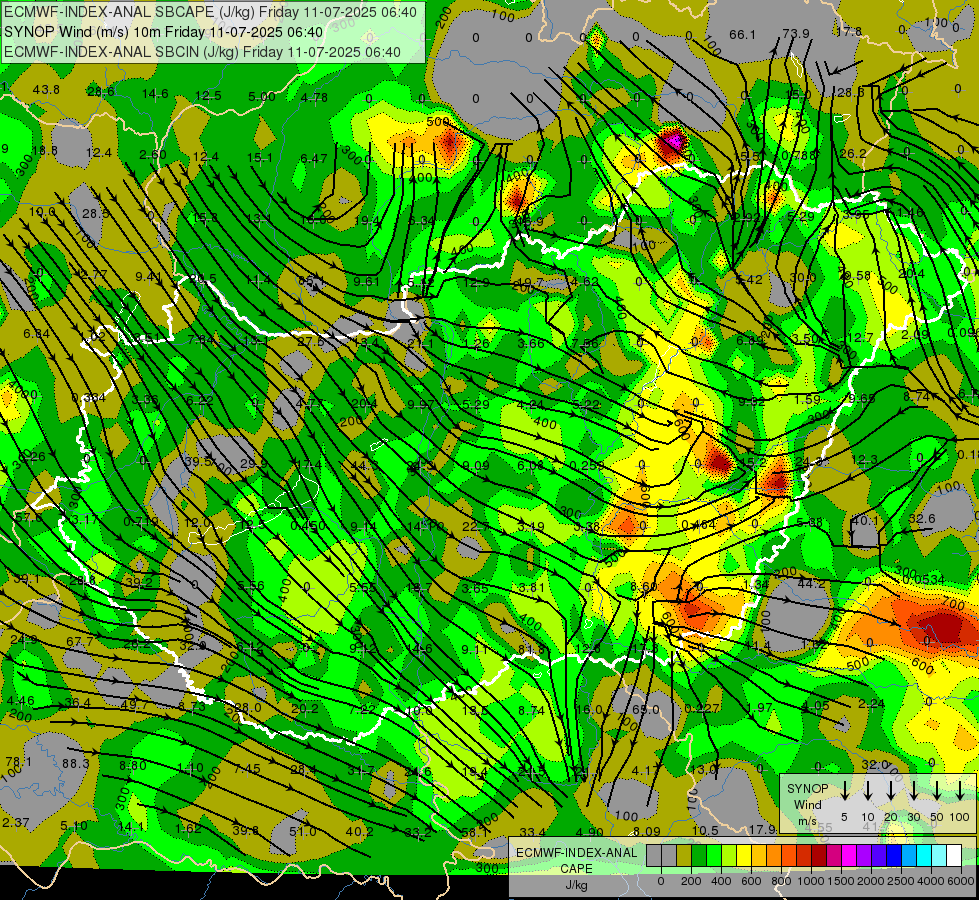Screen dimensions: 979x900
Task: Pick the dark red swatch above 1000 tick
Action: click(x=819, y=856)
